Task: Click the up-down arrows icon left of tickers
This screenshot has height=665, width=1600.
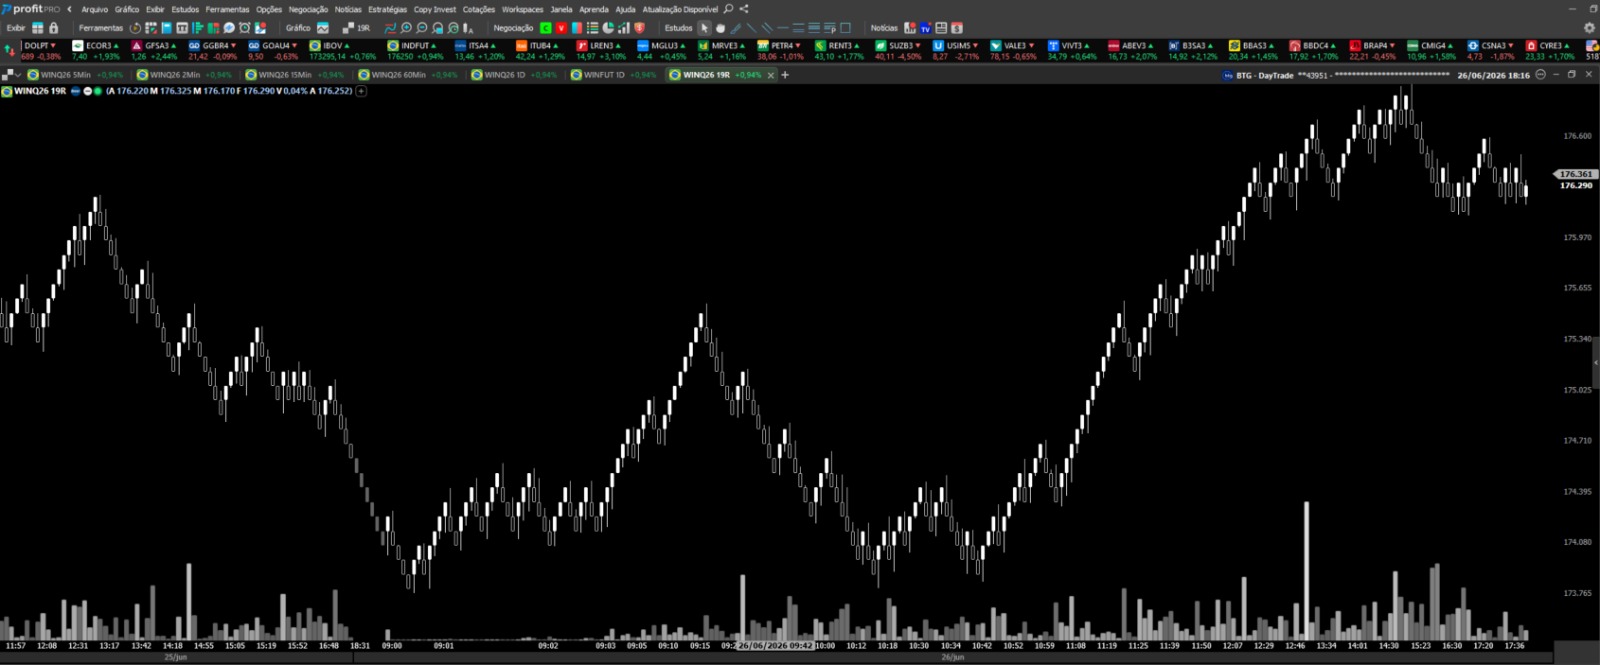Action: pos(9,49)
